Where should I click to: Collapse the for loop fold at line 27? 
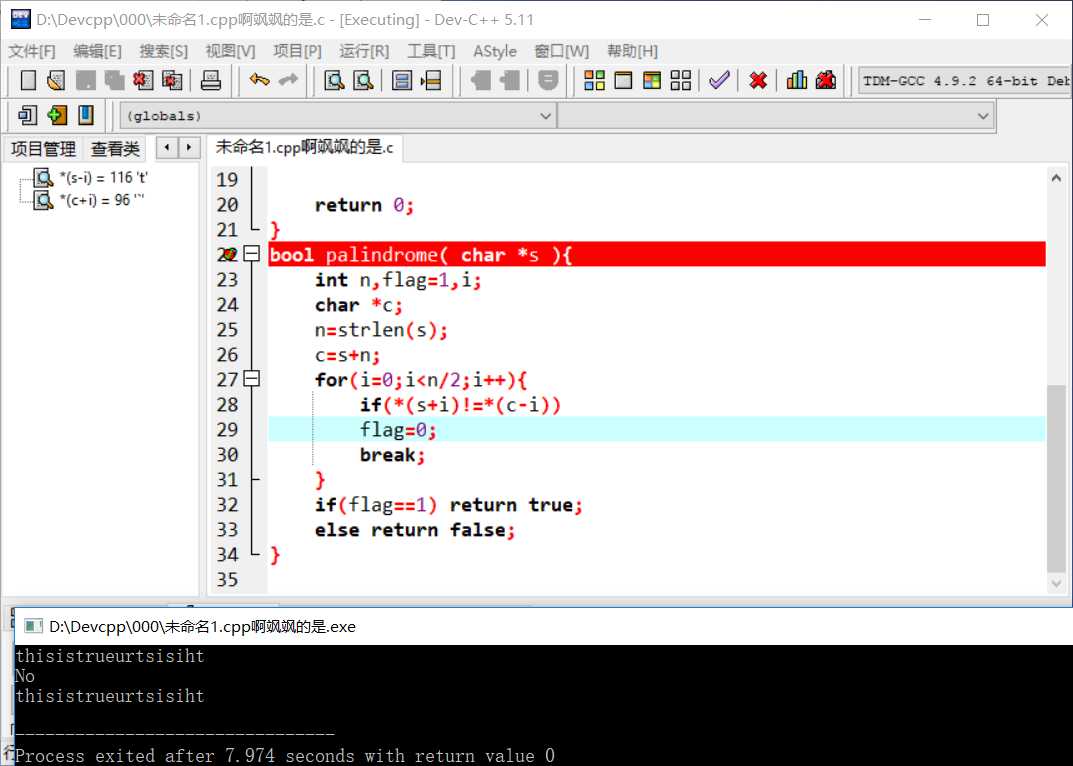252,379
